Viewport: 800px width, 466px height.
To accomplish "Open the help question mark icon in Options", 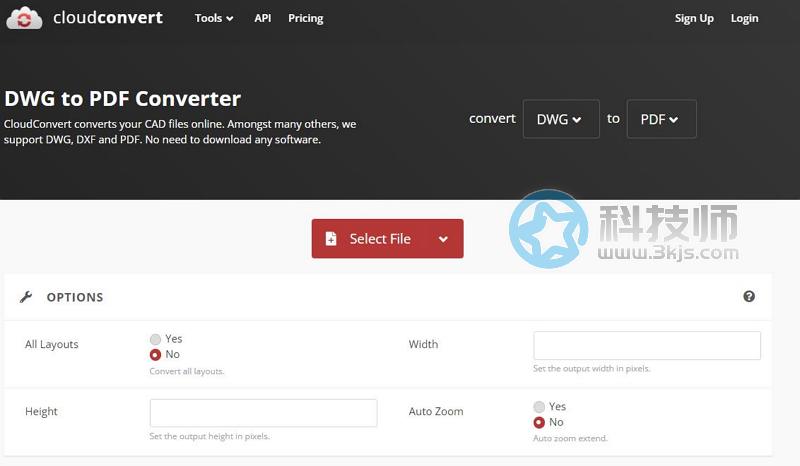I will pos(748,297).
